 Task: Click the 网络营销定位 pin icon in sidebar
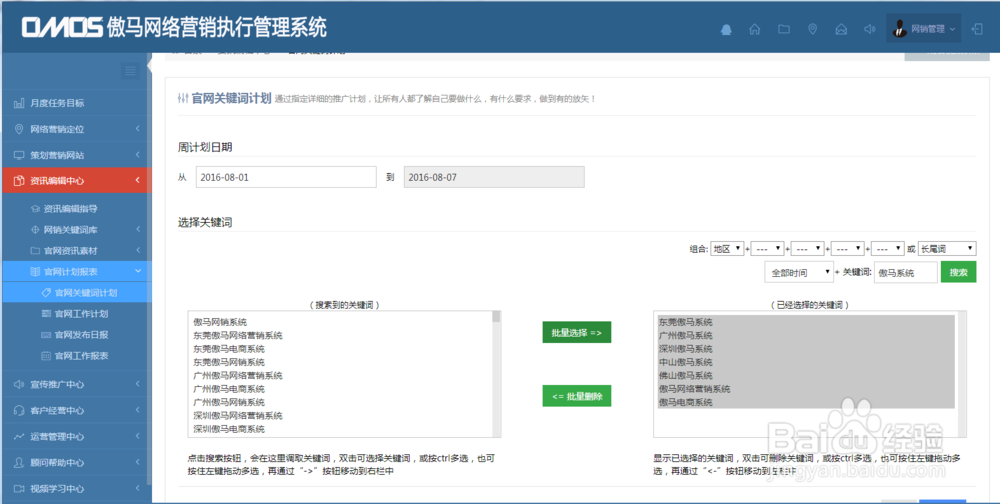click(19, 129)
